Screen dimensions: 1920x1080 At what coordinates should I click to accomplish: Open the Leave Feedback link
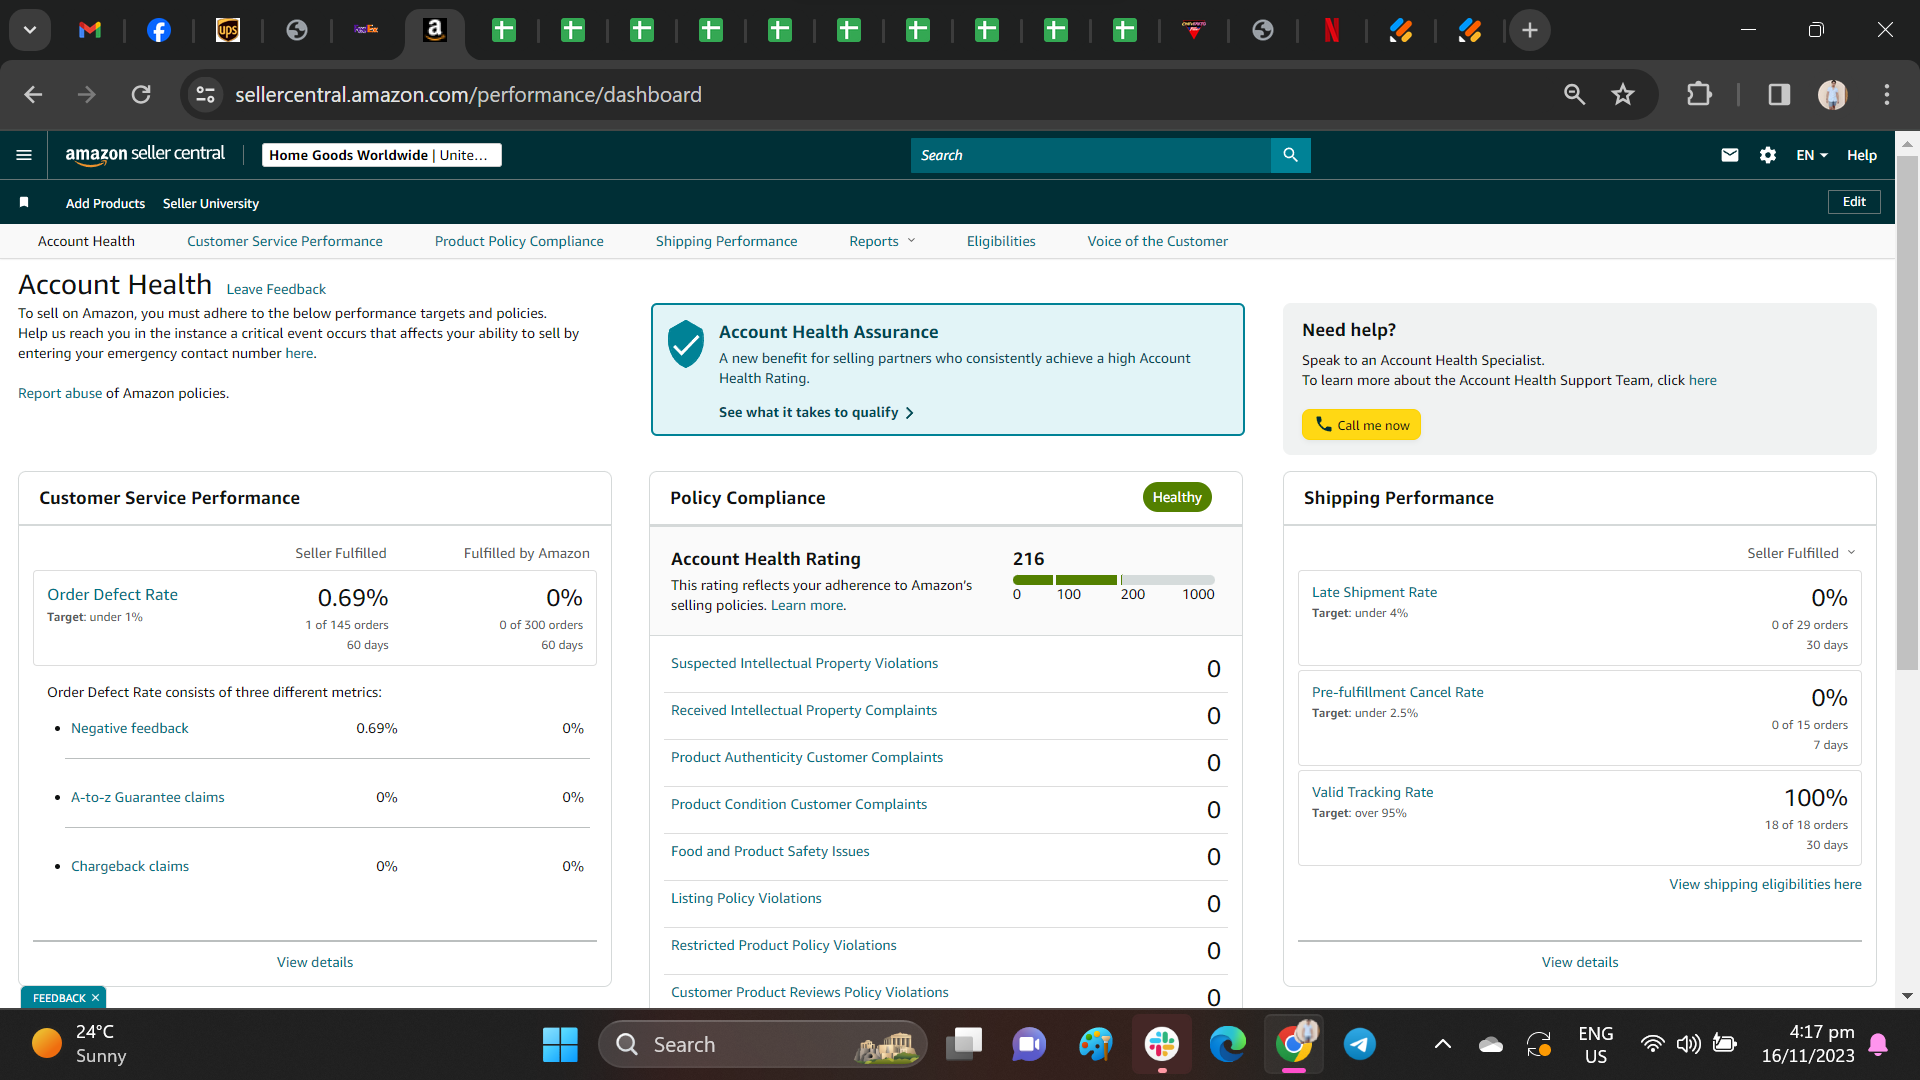coord(276,289)
